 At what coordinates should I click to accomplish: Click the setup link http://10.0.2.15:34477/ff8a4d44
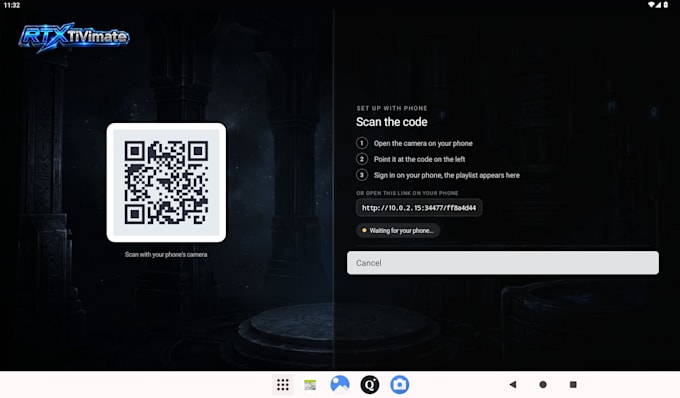click(419, 208)
